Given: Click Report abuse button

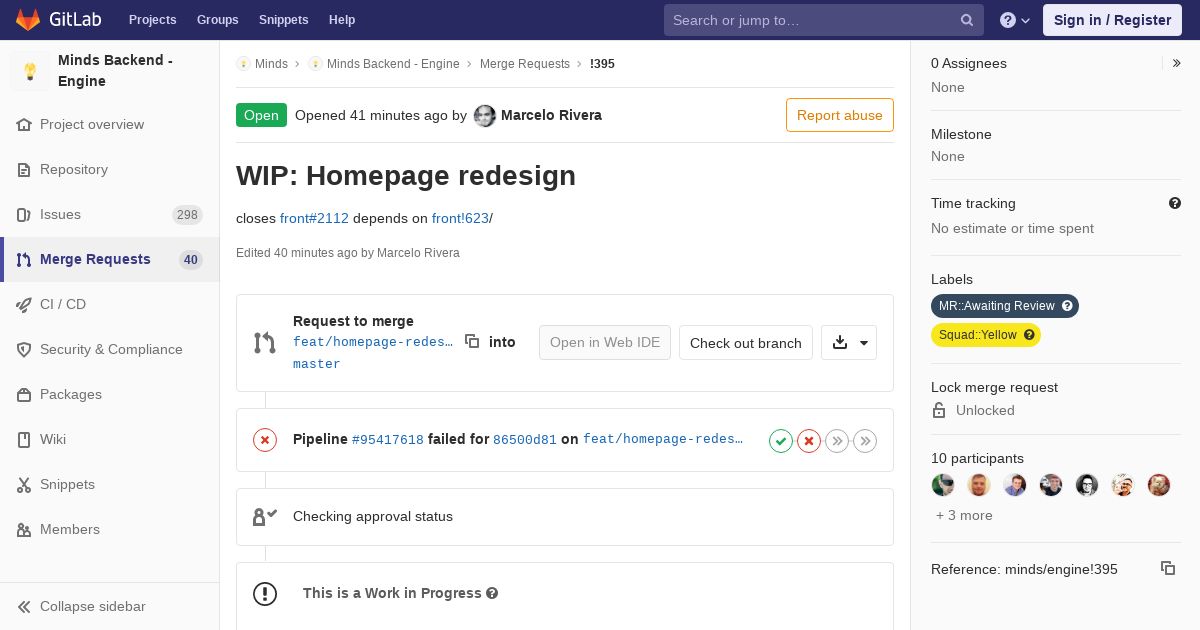Looking at the screenshot, I should tap(840, 115).
